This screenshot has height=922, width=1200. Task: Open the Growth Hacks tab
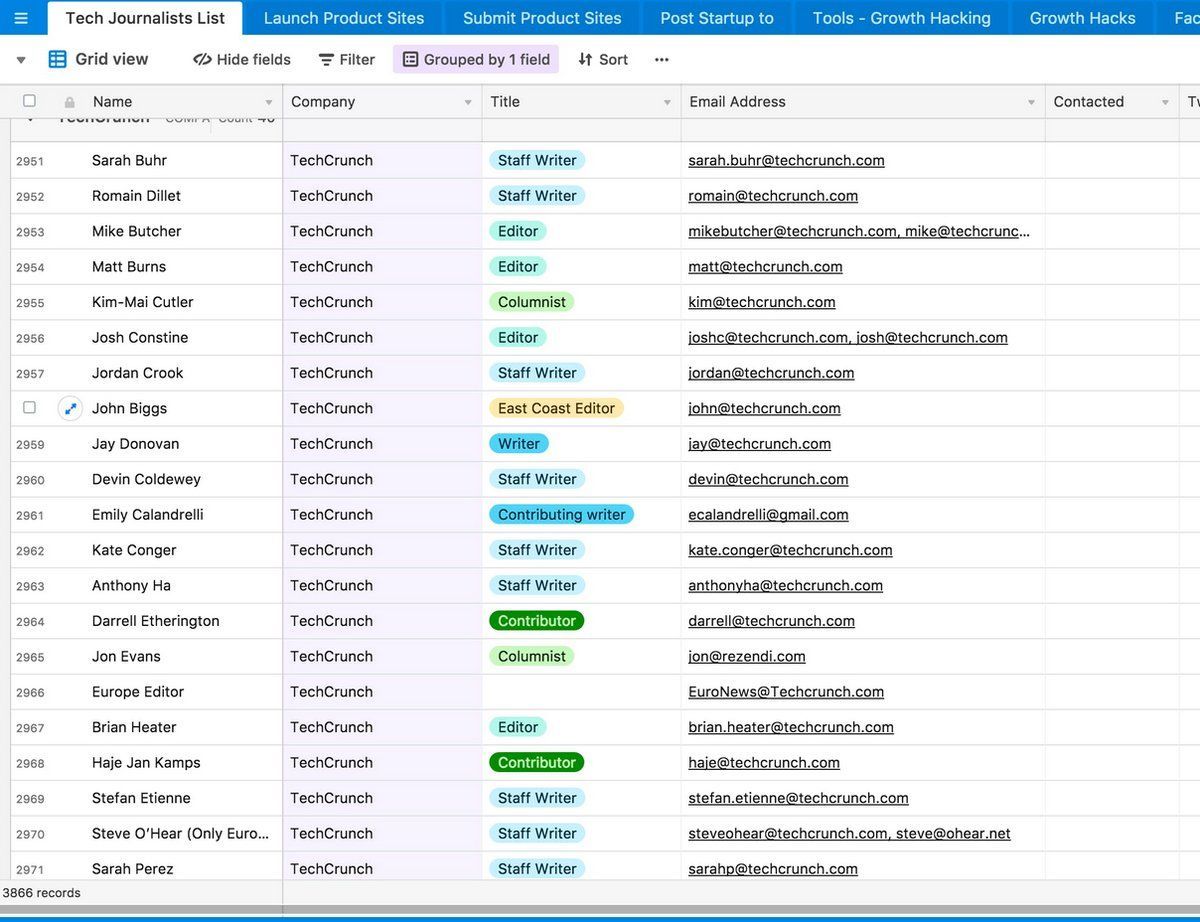(1083, 18)
